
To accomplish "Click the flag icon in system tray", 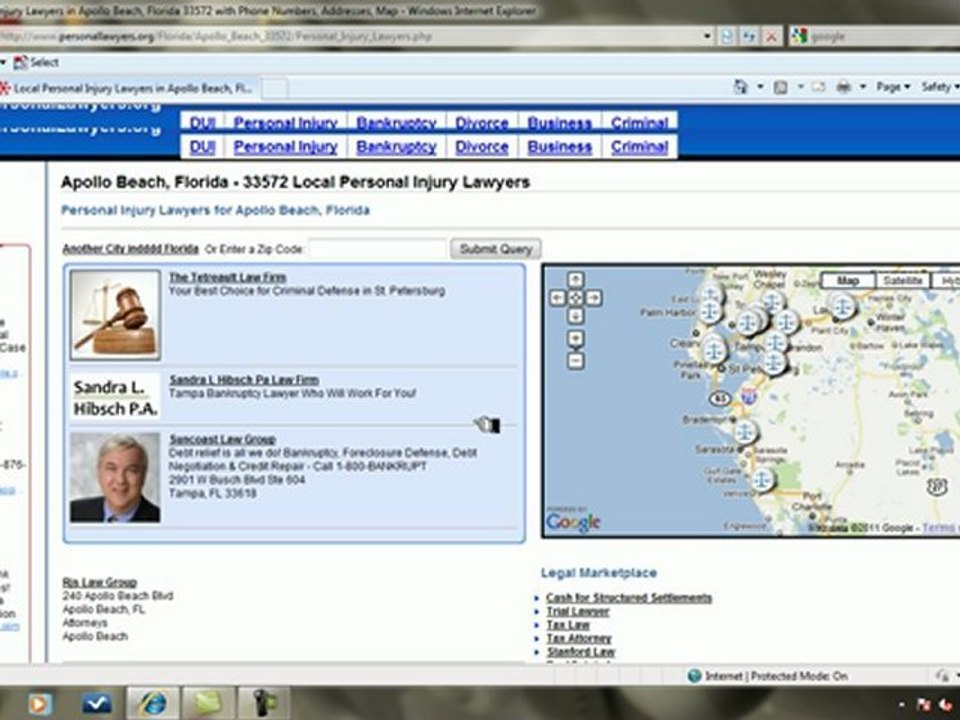I will (x=923, y=706).
